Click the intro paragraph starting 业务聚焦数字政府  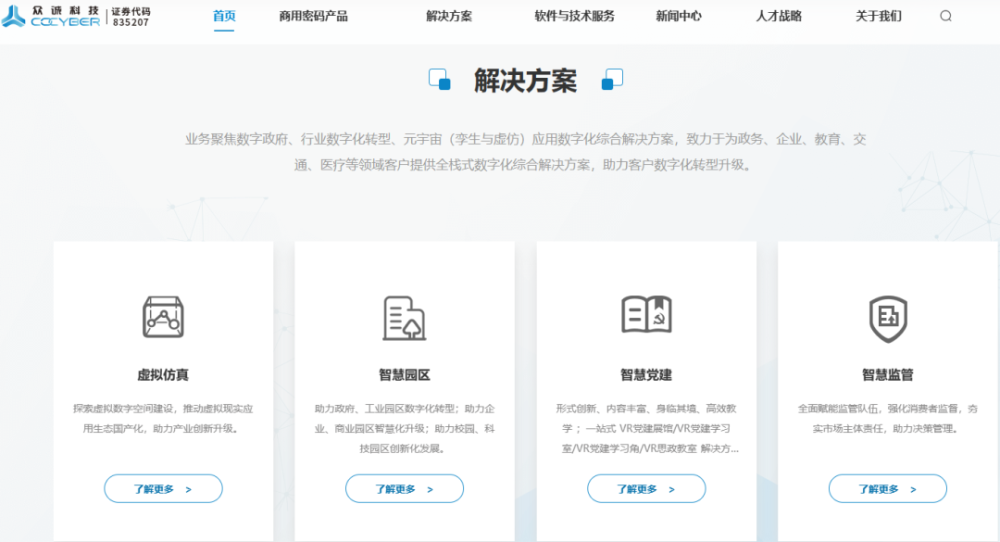point(526,152)
